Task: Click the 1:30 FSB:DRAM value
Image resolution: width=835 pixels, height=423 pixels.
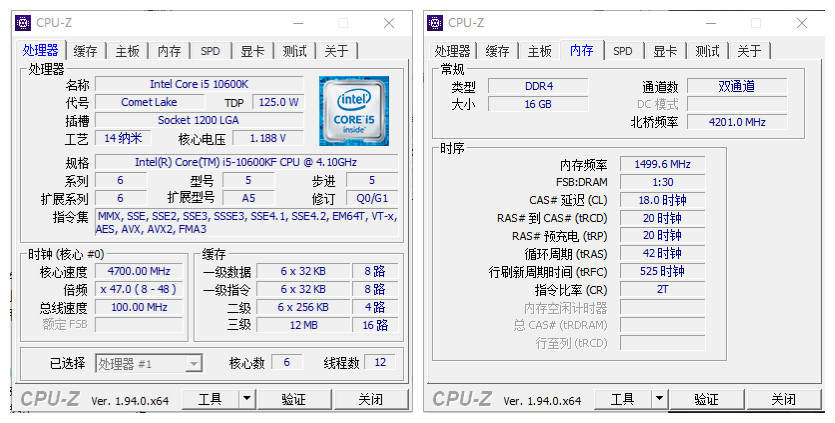Action: coord(662,182)
